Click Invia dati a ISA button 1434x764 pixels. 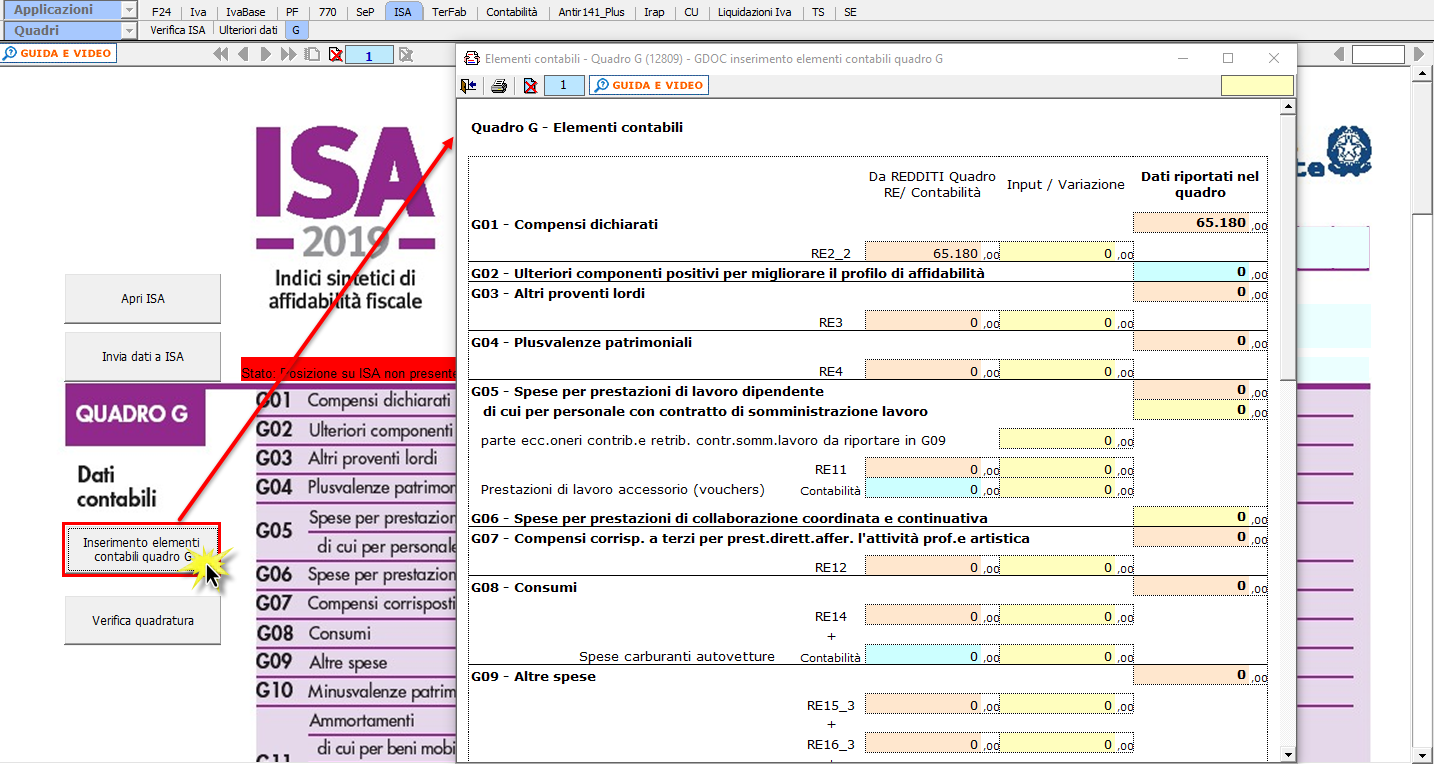pos(142,356)
